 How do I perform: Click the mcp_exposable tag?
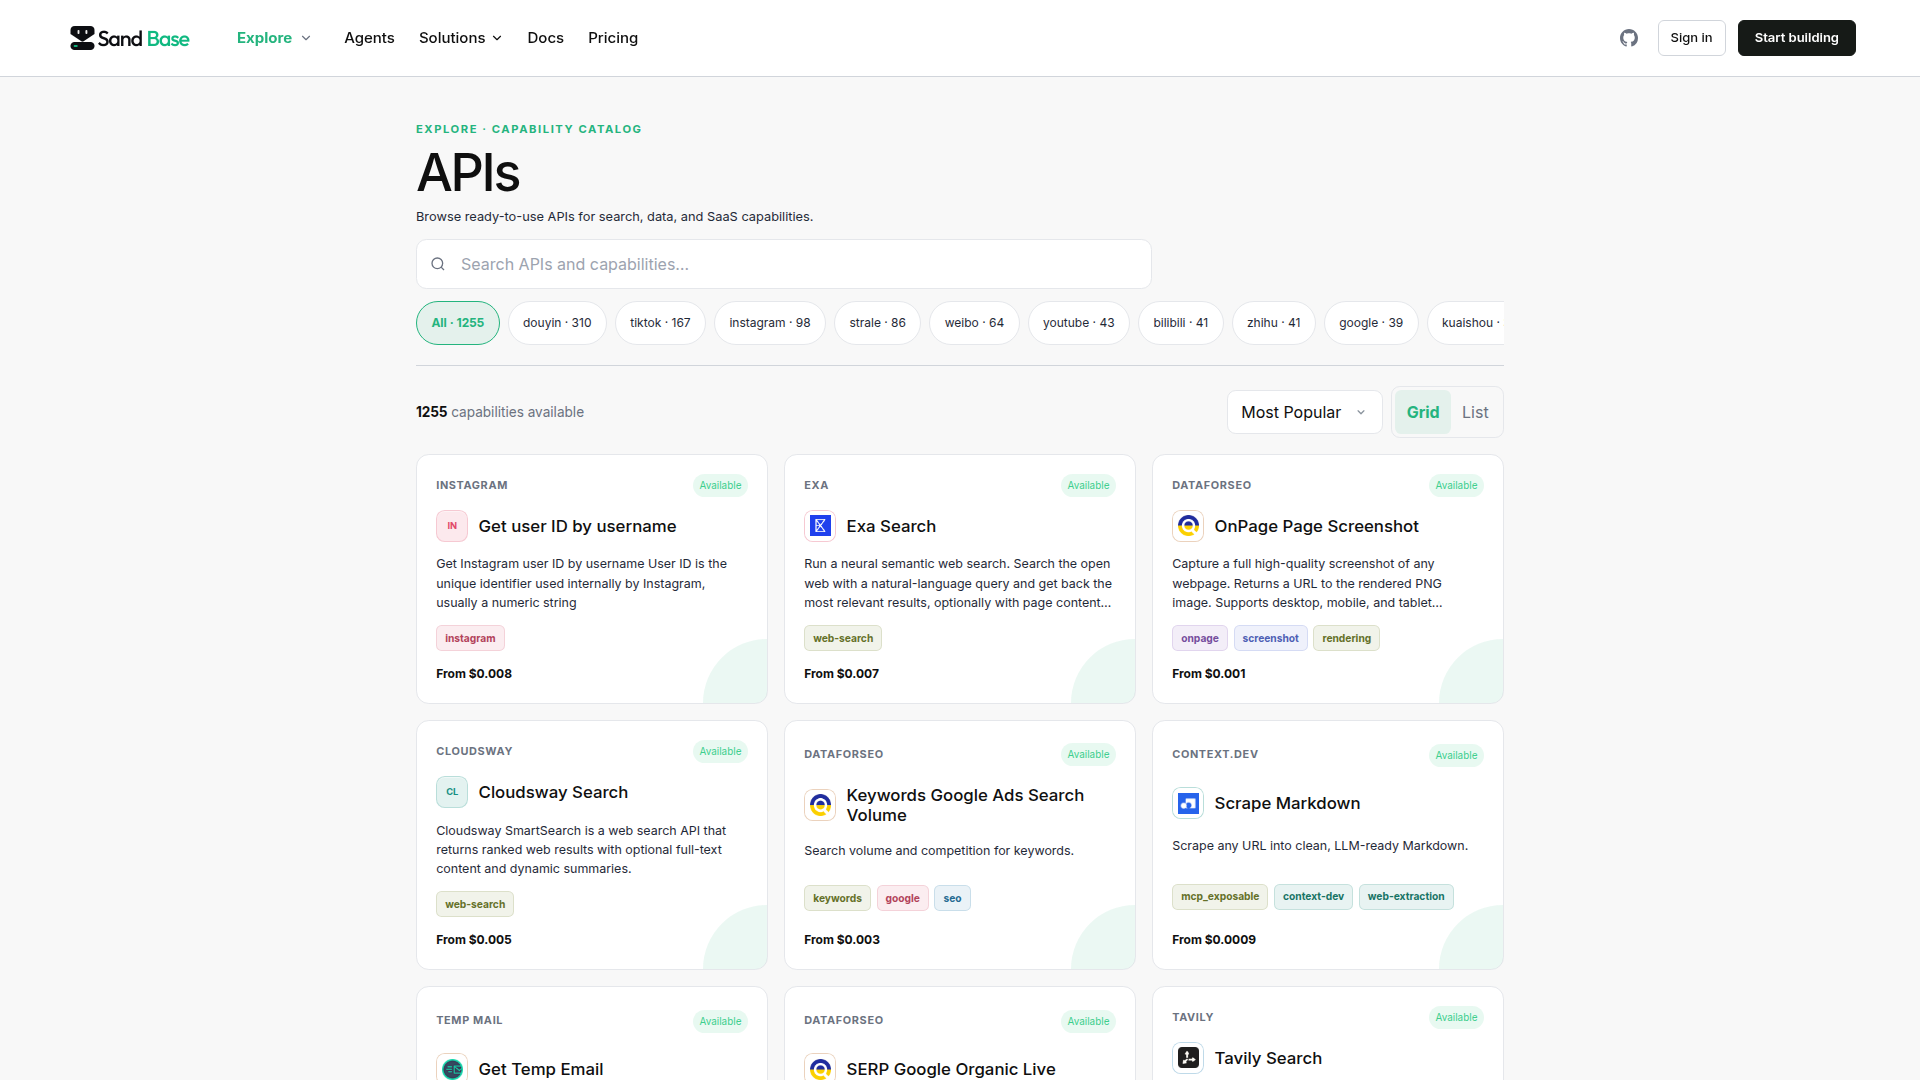(1220, 896)
